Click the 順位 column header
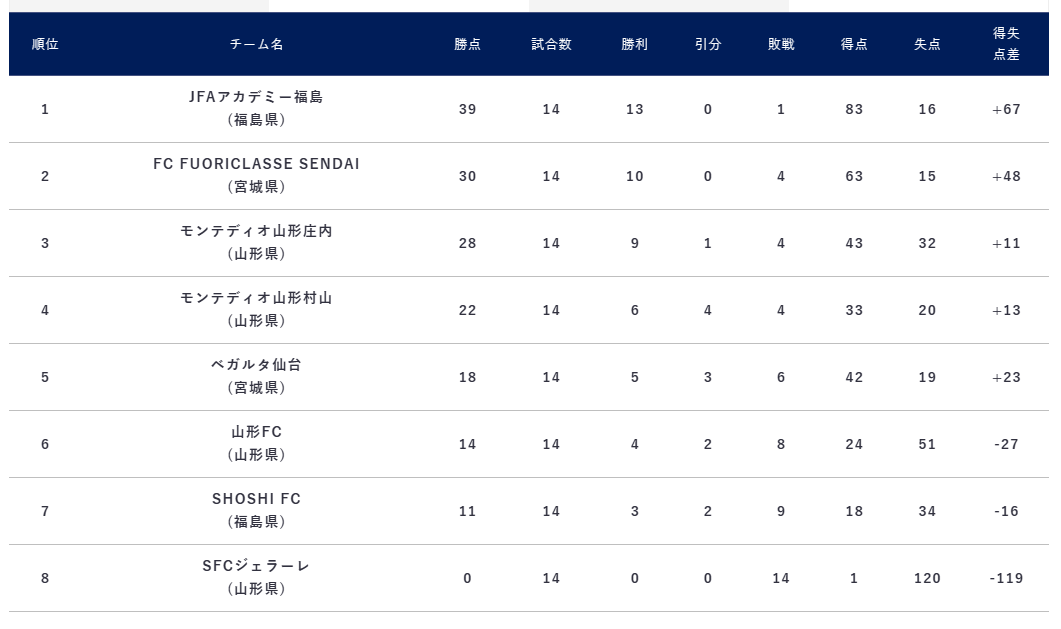The image size is (1061, 629). point(45,44)
